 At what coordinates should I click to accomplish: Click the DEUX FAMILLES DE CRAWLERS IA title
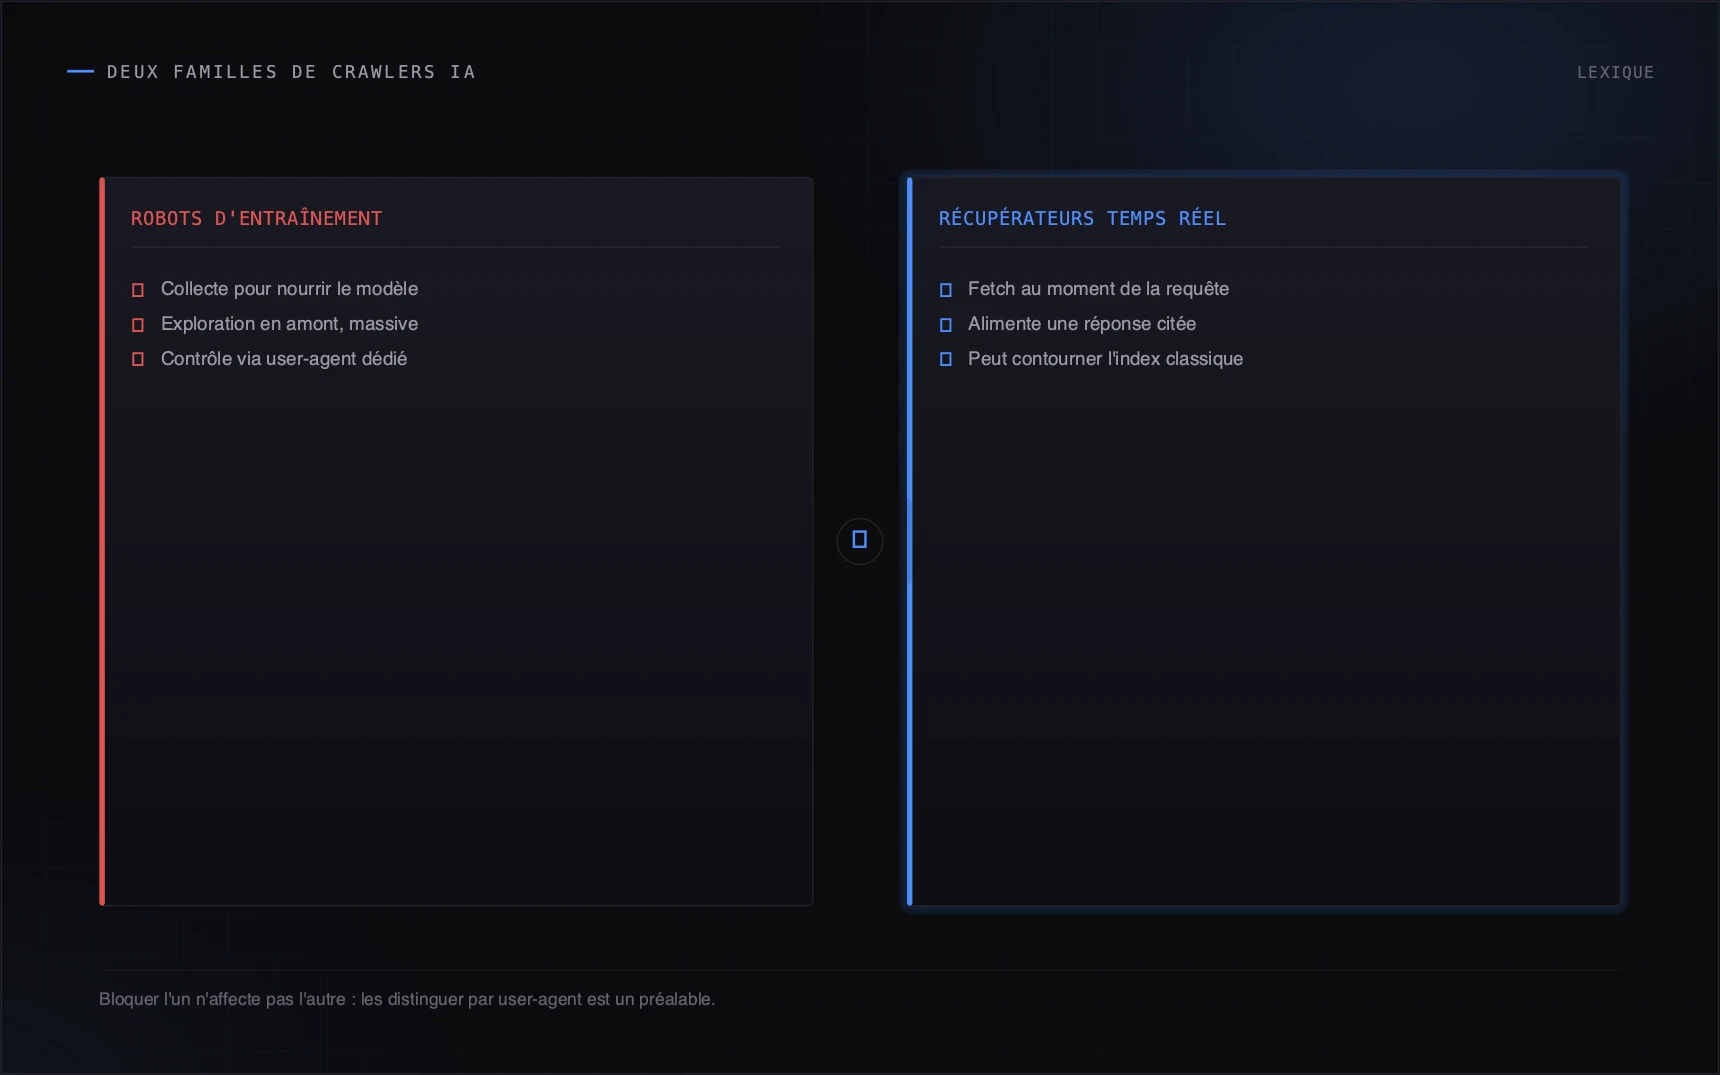click(x=291, y=72)
